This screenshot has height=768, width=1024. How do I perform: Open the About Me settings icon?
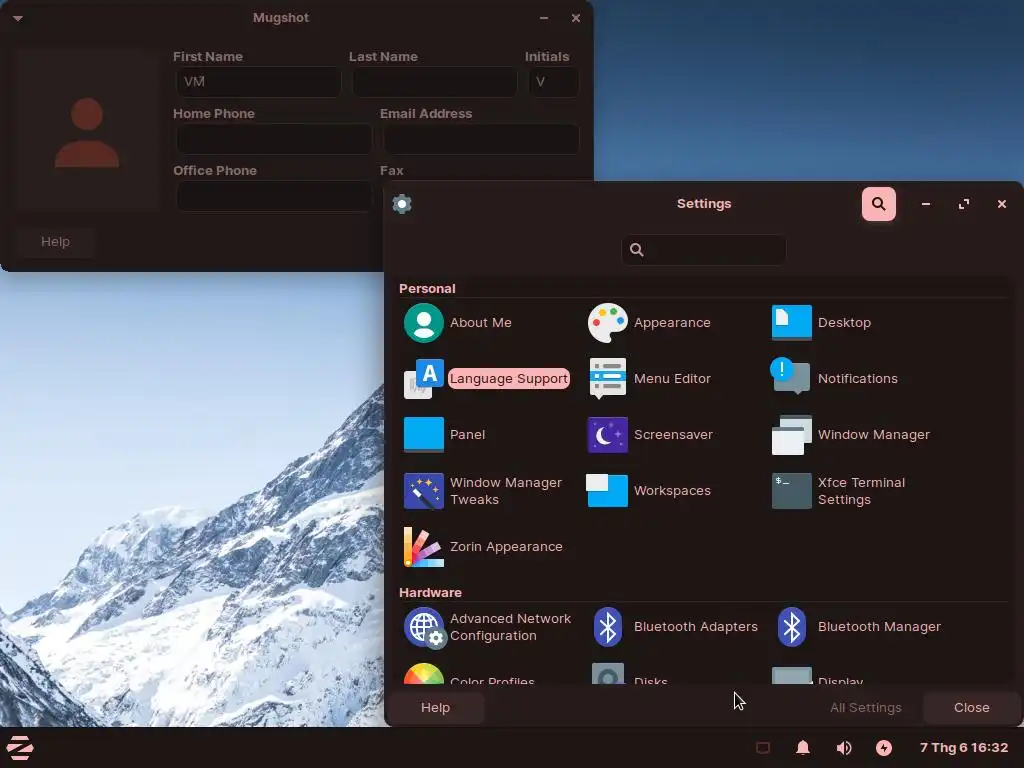pyautogui.click(x=423, y=323)
